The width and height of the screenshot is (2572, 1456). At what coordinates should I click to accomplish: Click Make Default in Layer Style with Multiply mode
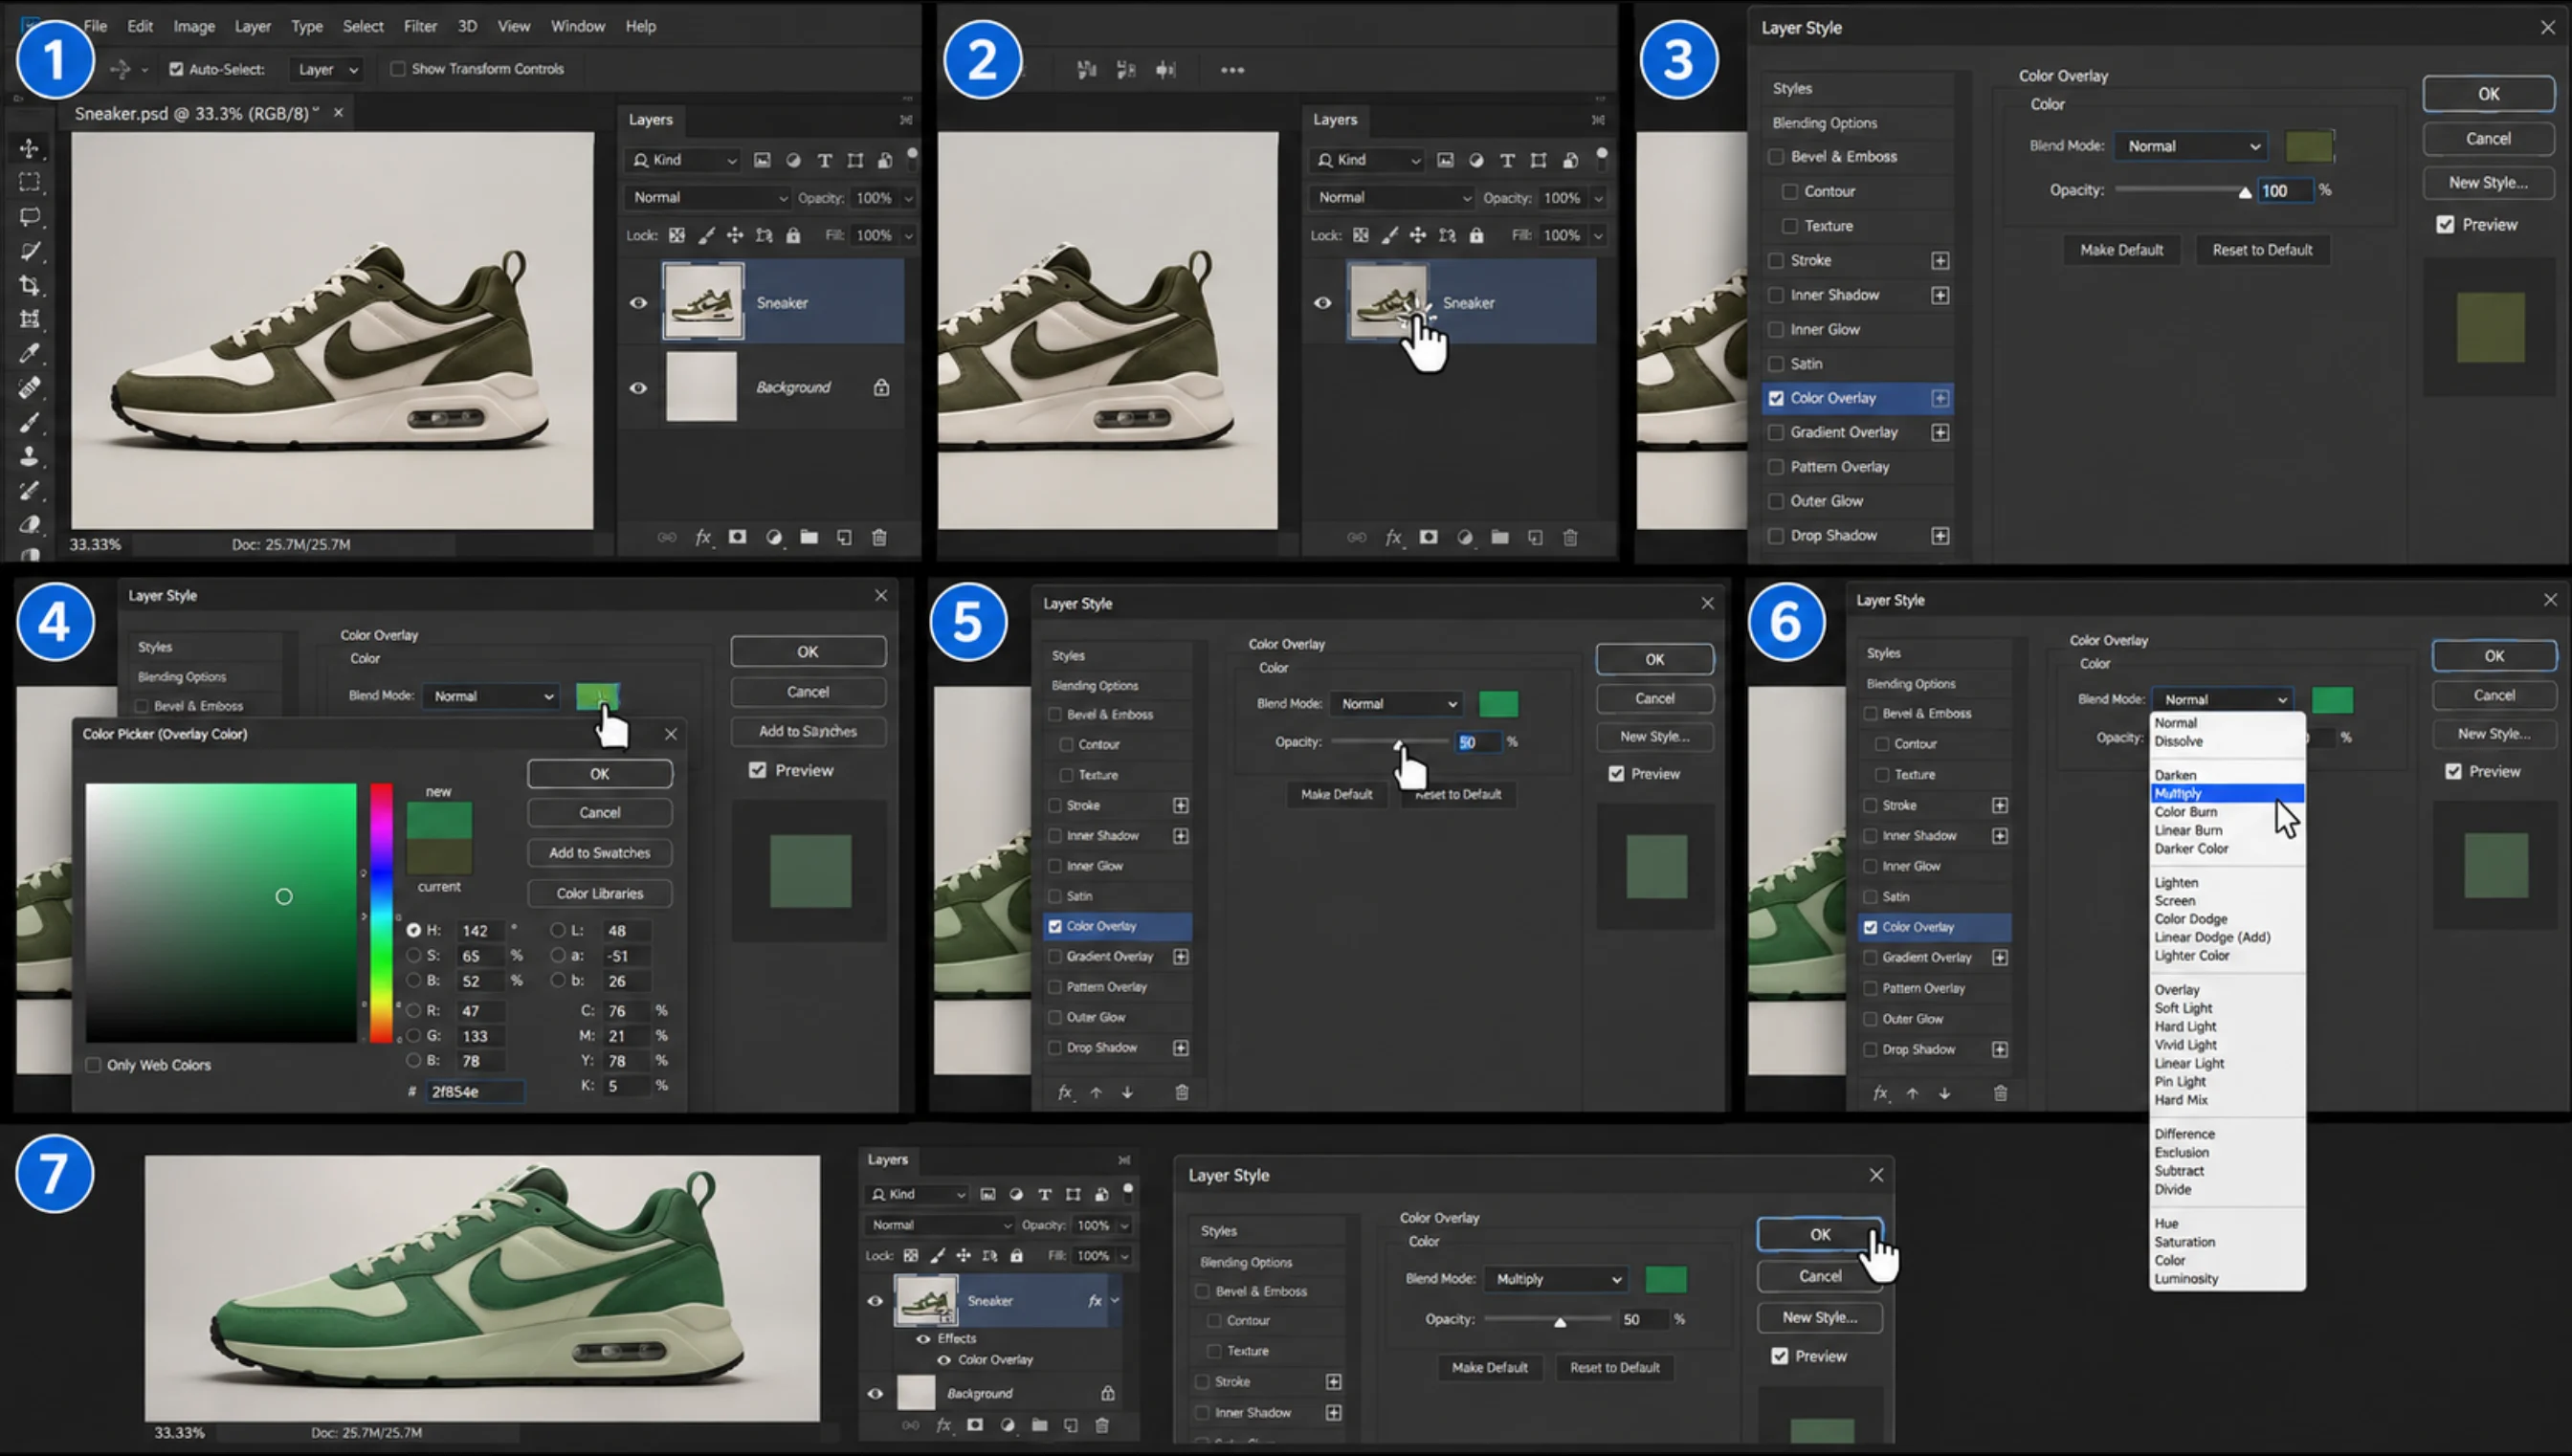[1489, 1368]
